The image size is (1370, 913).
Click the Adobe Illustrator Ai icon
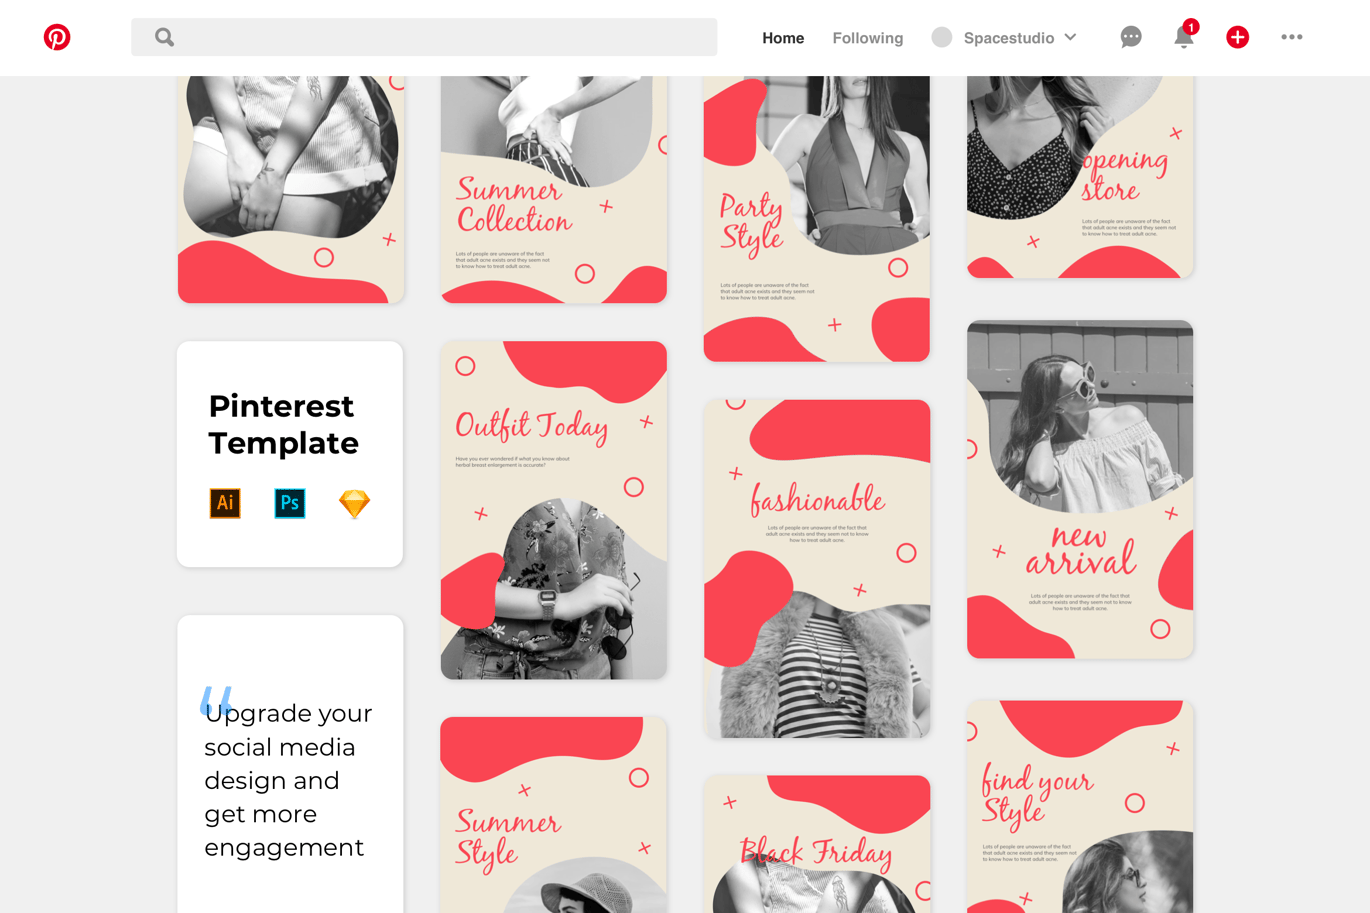tap(225, 503)
